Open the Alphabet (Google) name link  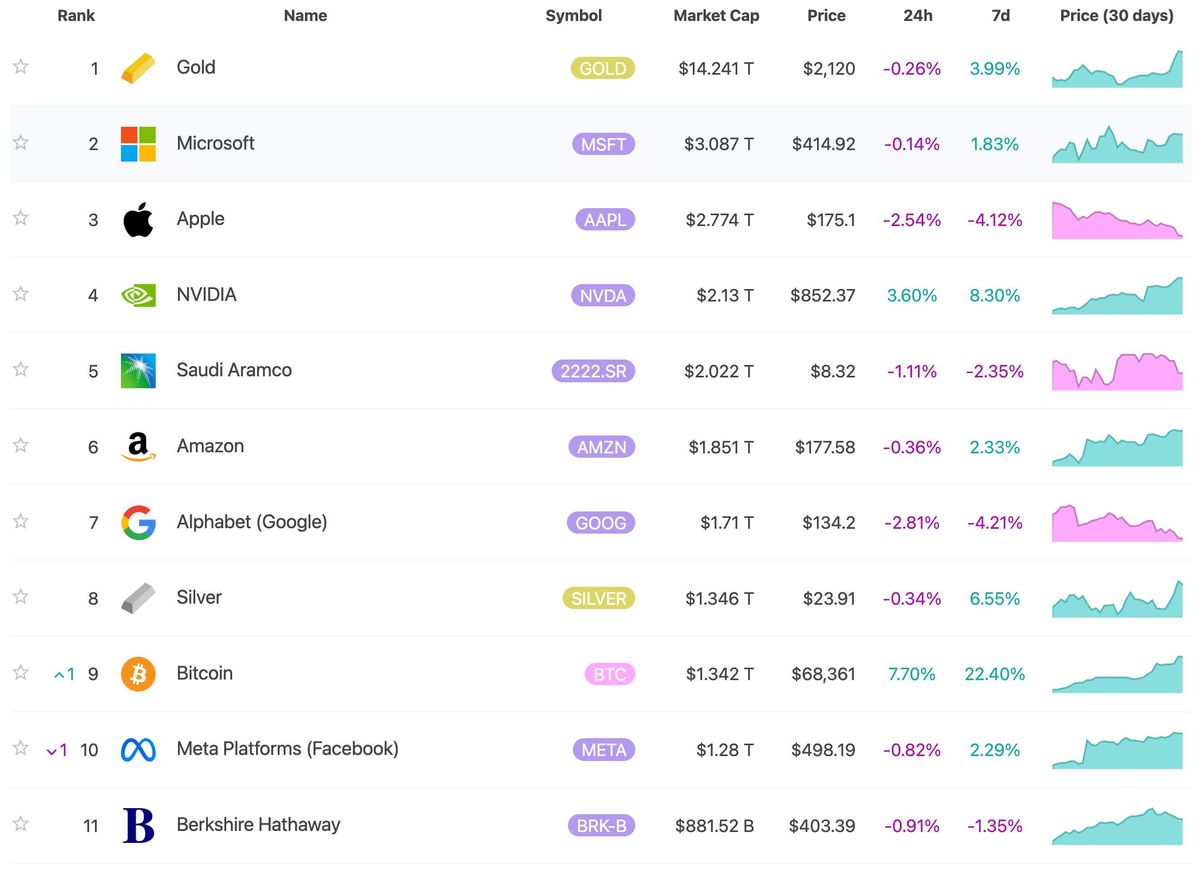click(x=252, y=522)
